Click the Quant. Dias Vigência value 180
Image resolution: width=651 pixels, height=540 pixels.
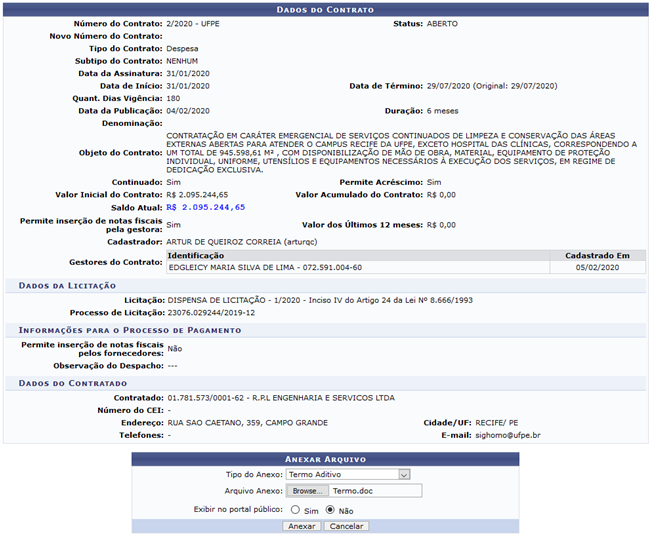[x=173, y=98]
